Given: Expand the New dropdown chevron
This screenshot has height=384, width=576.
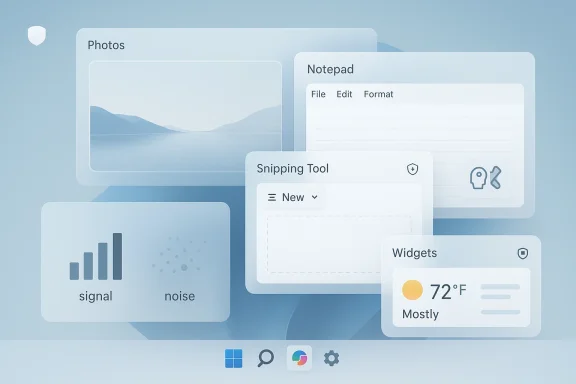Looking at the screenshot, I should 314,197.
